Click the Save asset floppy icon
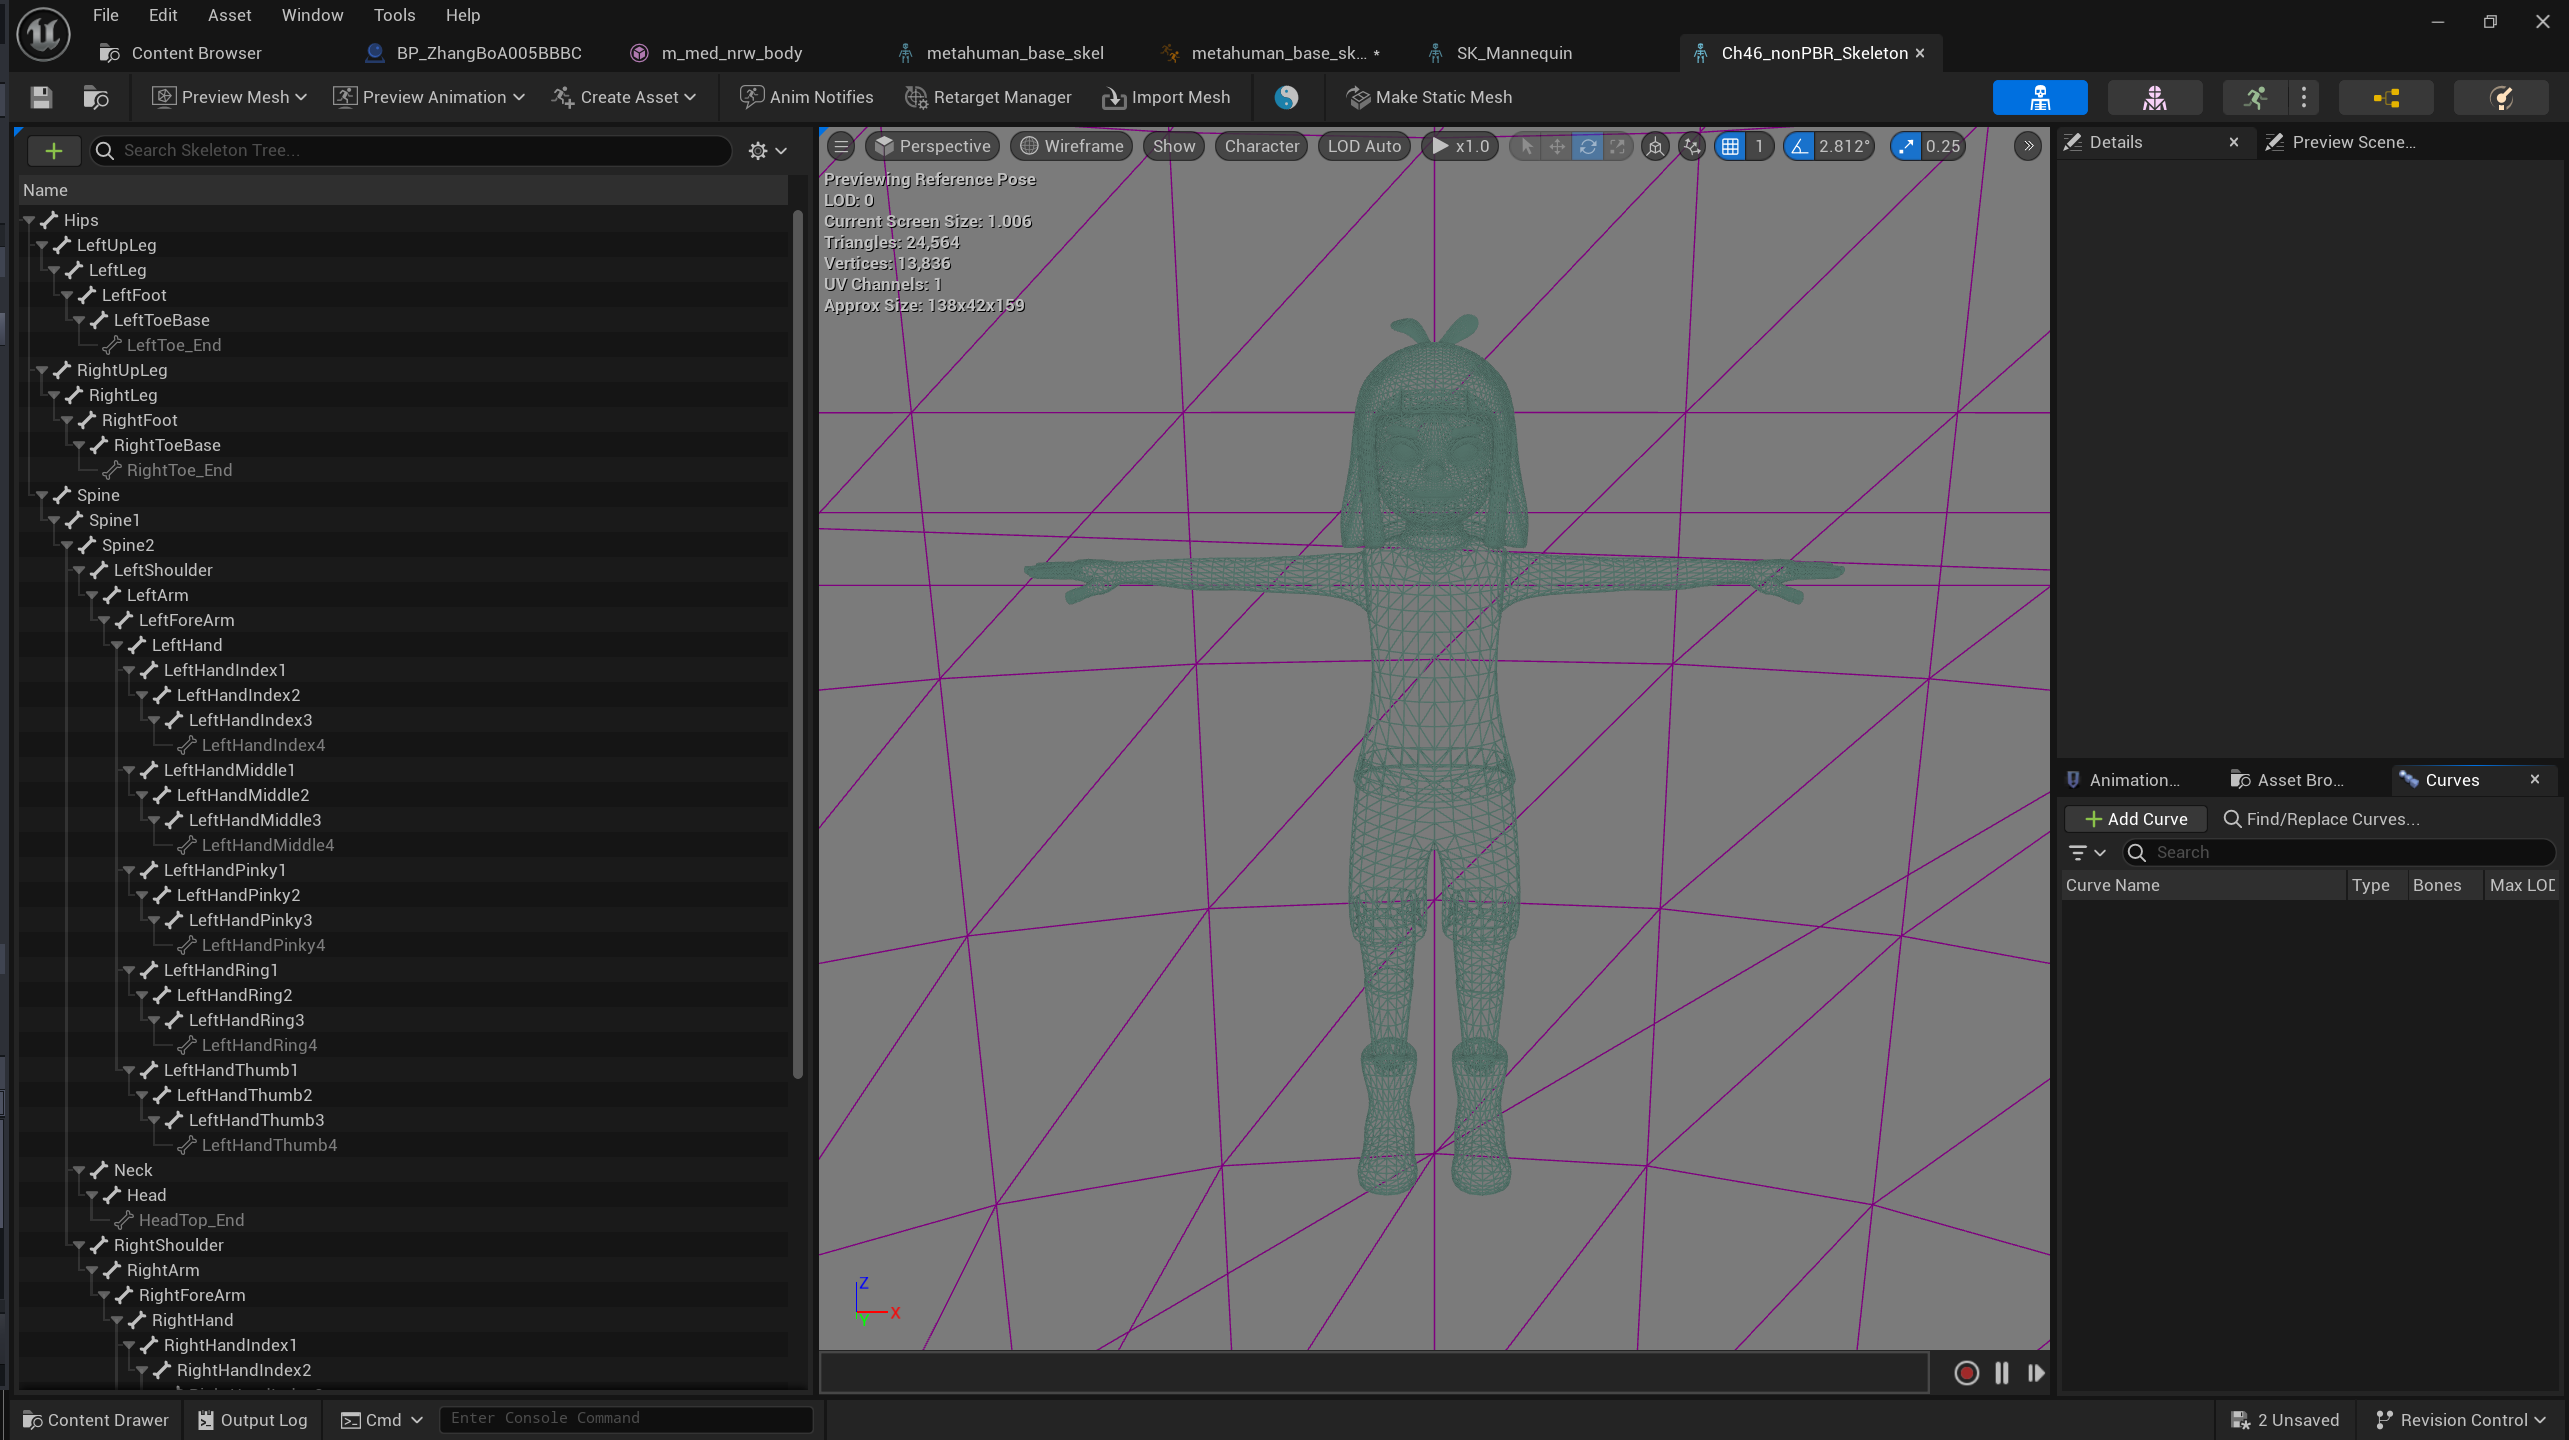 coord(41,97)
